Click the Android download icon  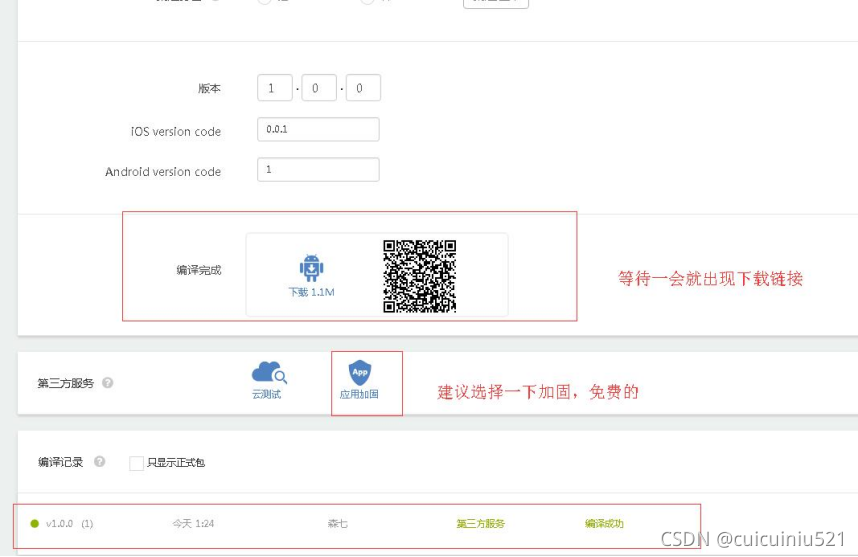click(x=311, y=268)
